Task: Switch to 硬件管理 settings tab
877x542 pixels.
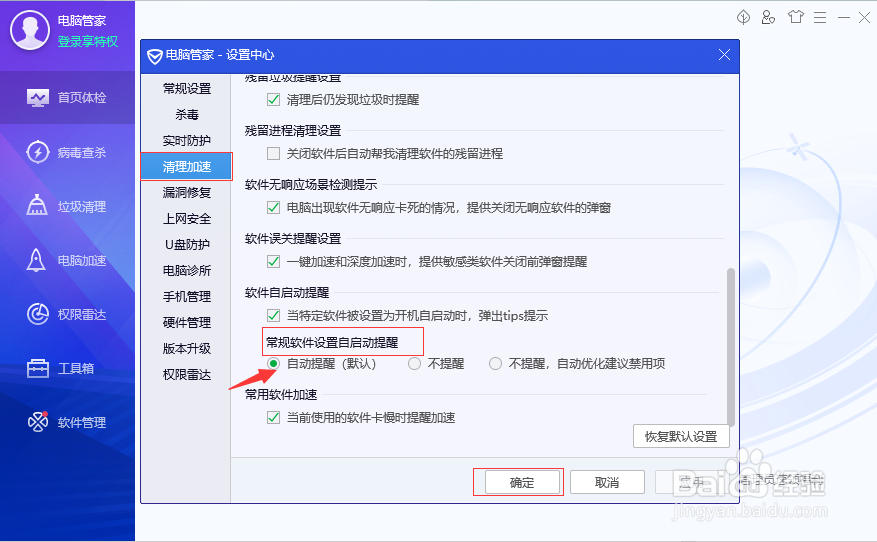Action: 186,323
